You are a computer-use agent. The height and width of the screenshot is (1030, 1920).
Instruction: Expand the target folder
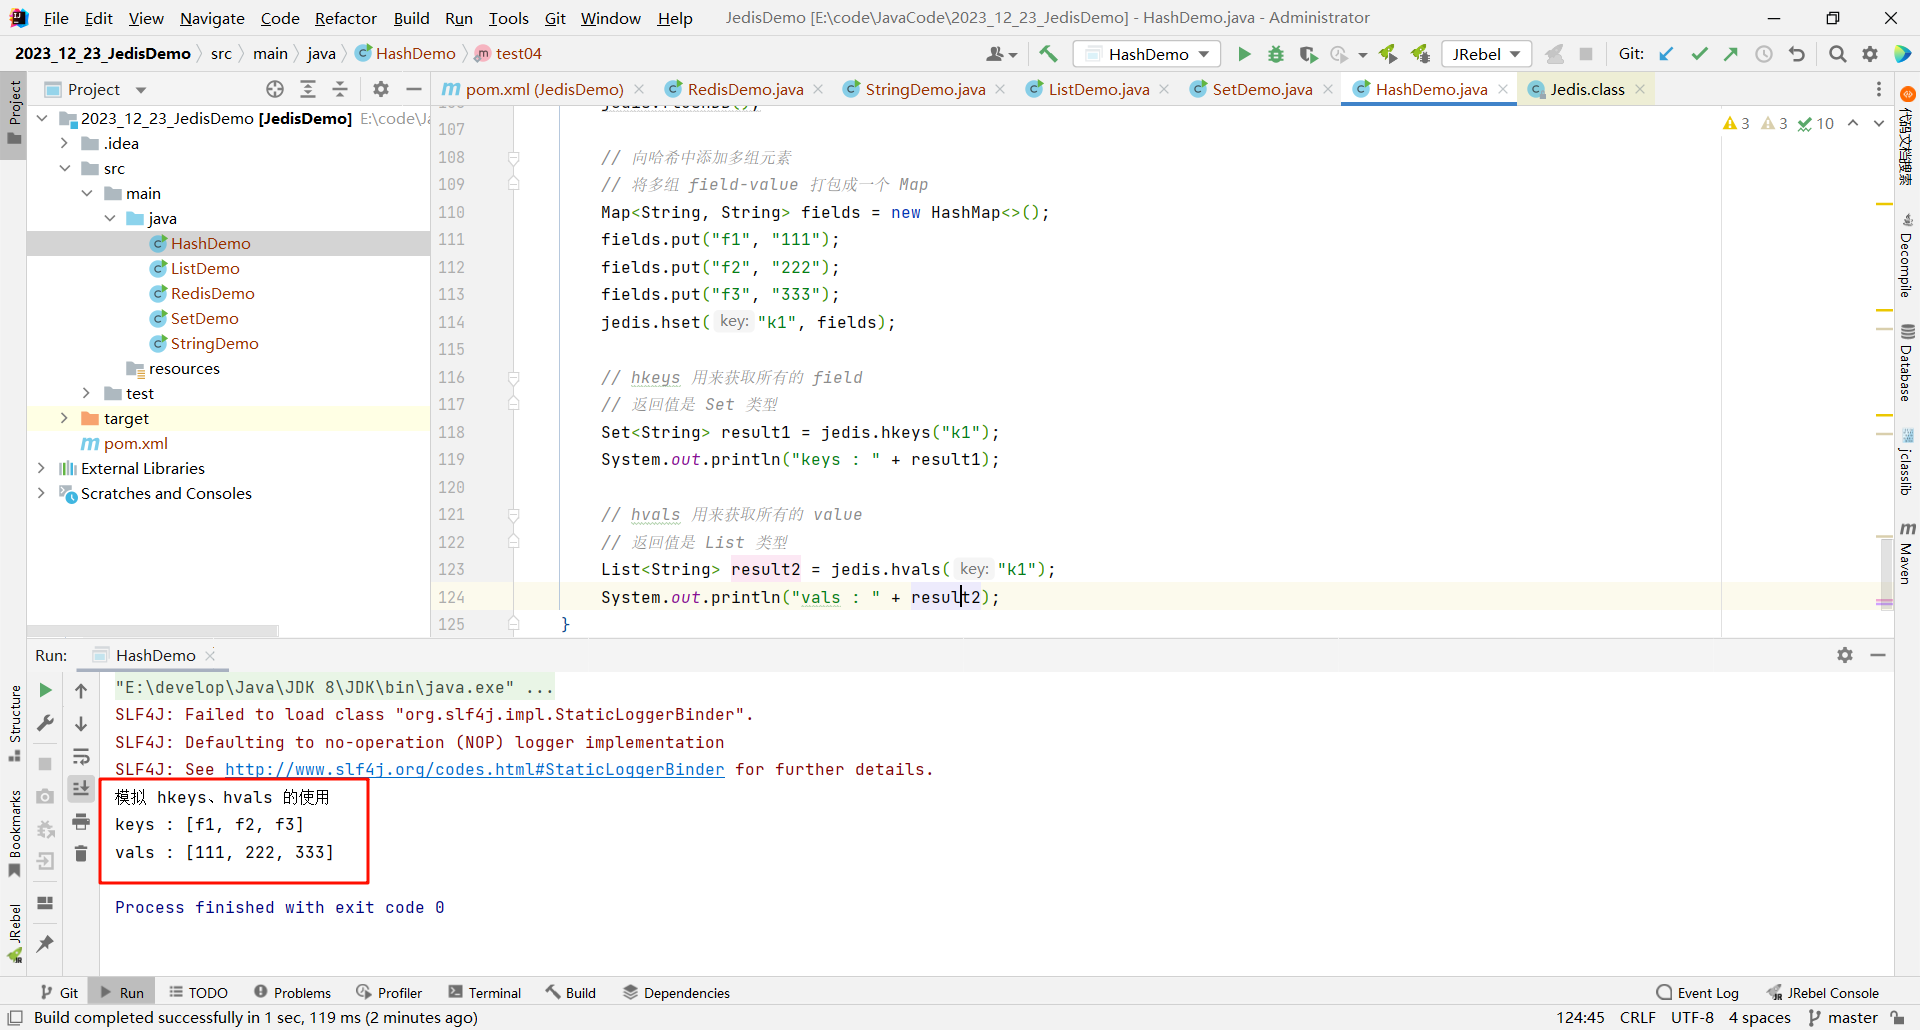65,418
